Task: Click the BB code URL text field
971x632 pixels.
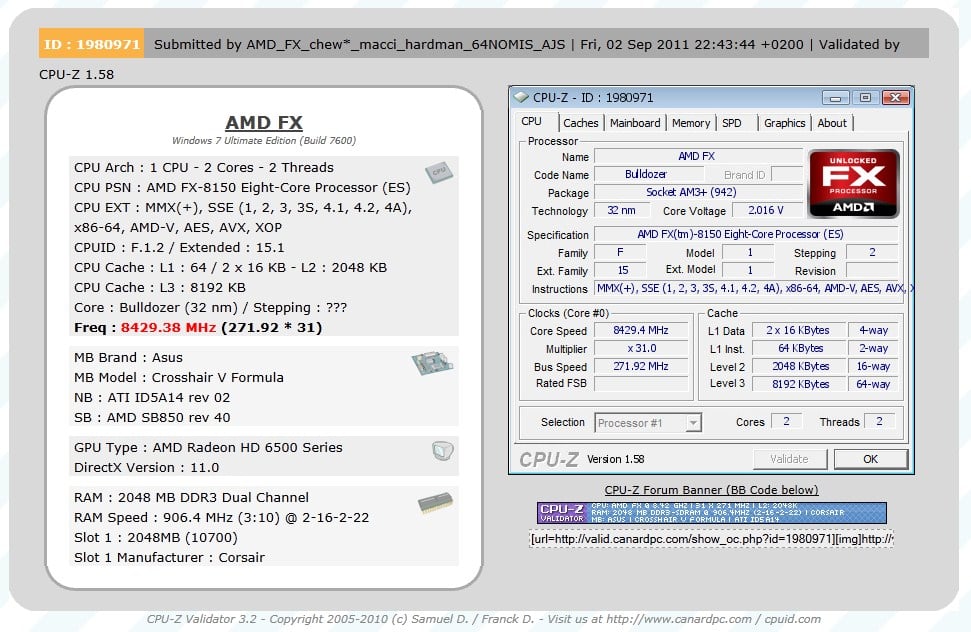Action: click(x=711, y=539)
